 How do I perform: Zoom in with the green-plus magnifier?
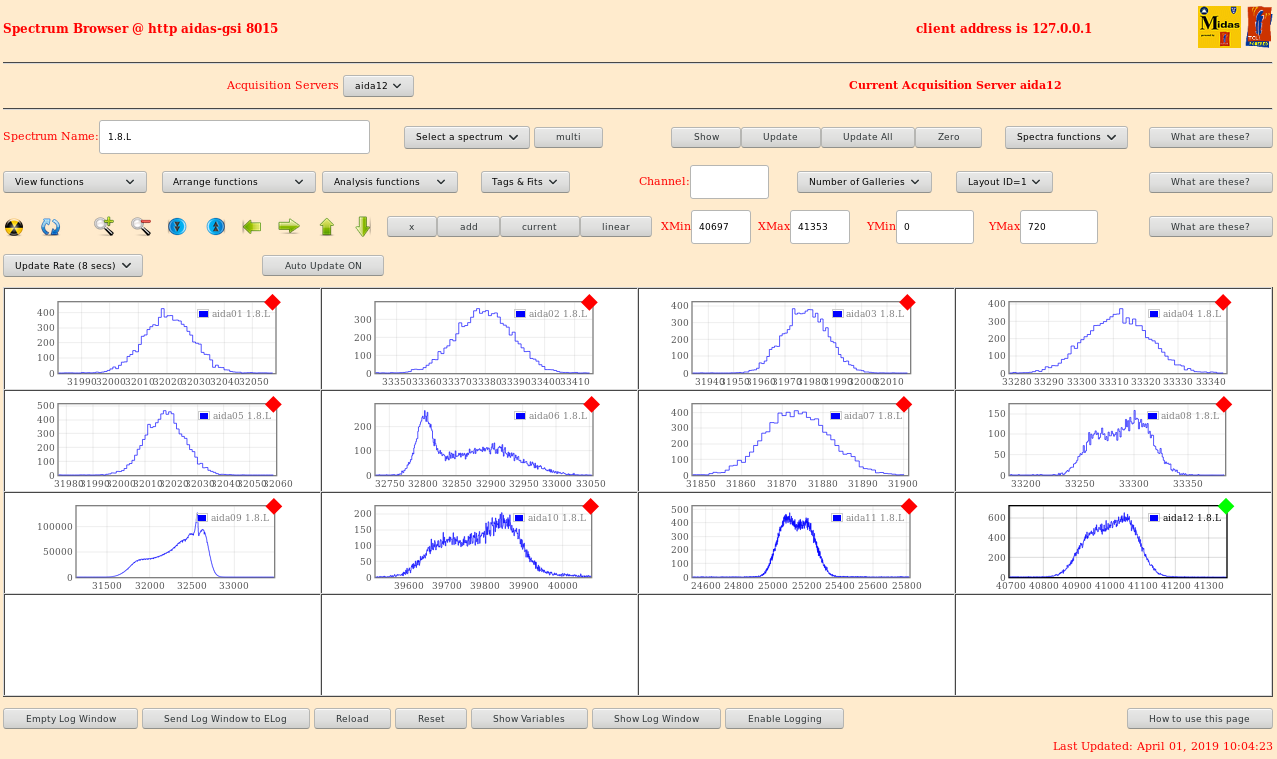[x=104, y=227]
